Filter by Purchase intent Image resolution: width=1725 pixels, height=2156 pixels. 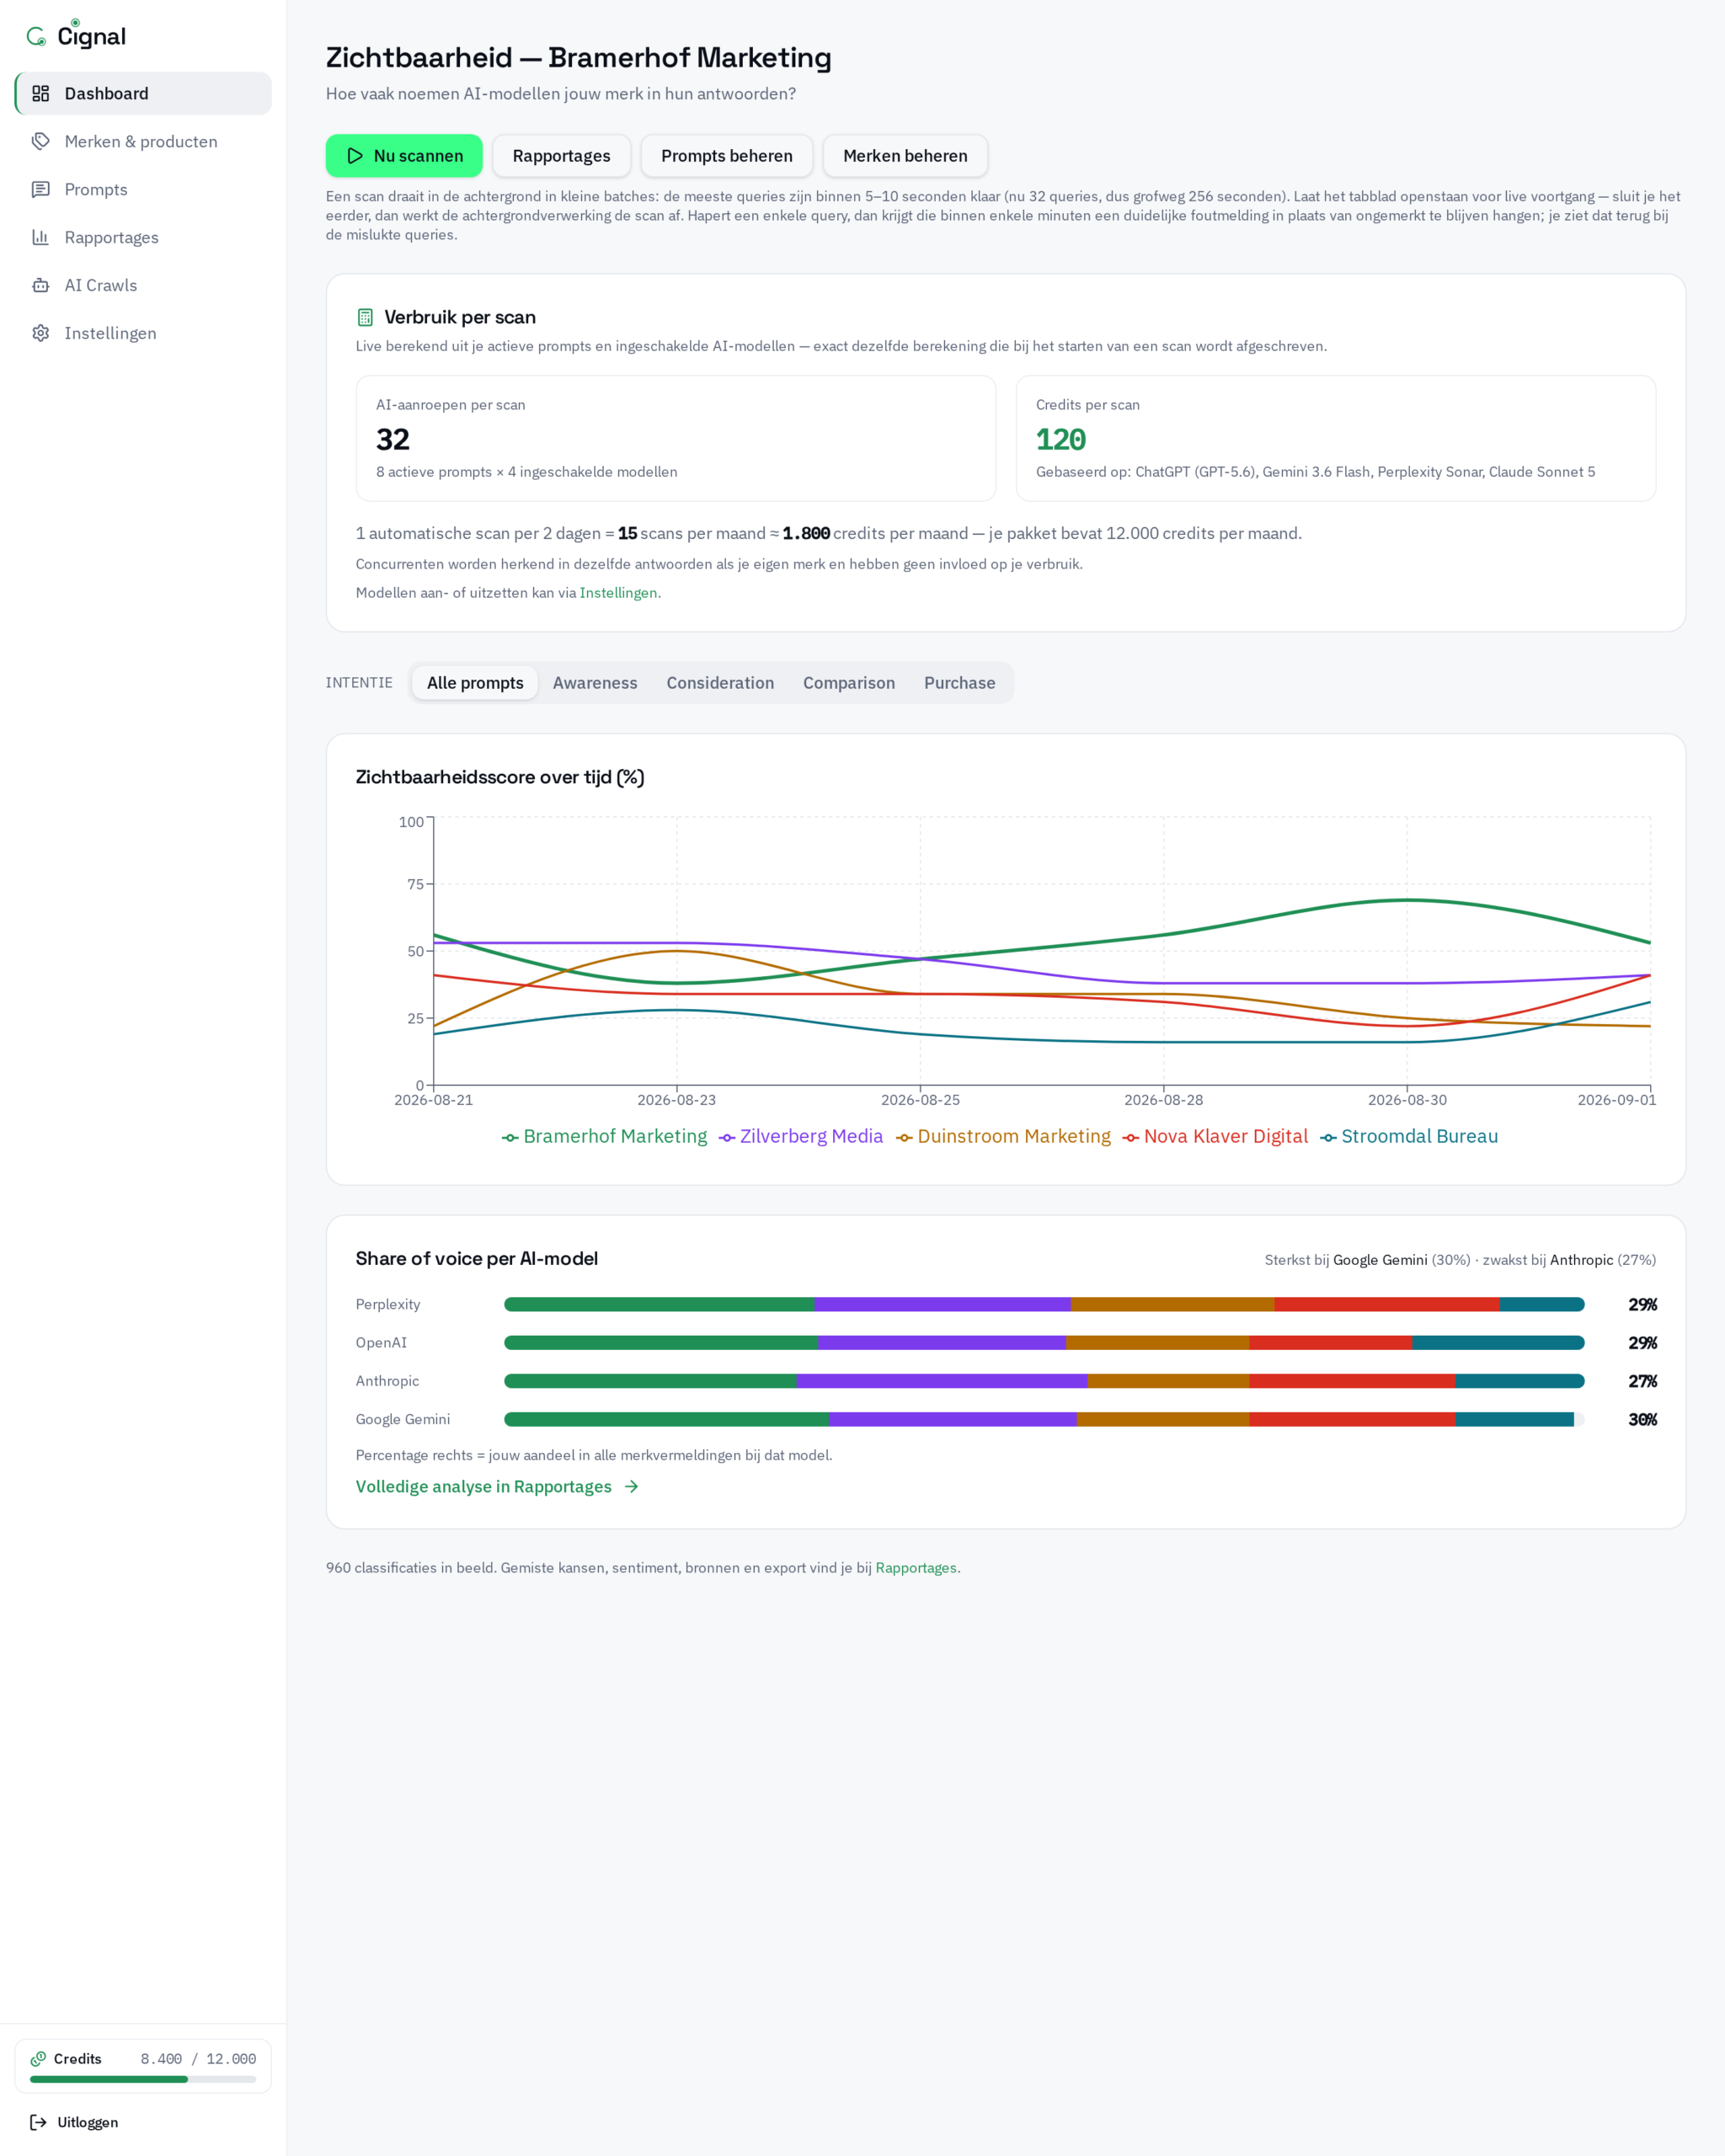click(x=960, y=683)
